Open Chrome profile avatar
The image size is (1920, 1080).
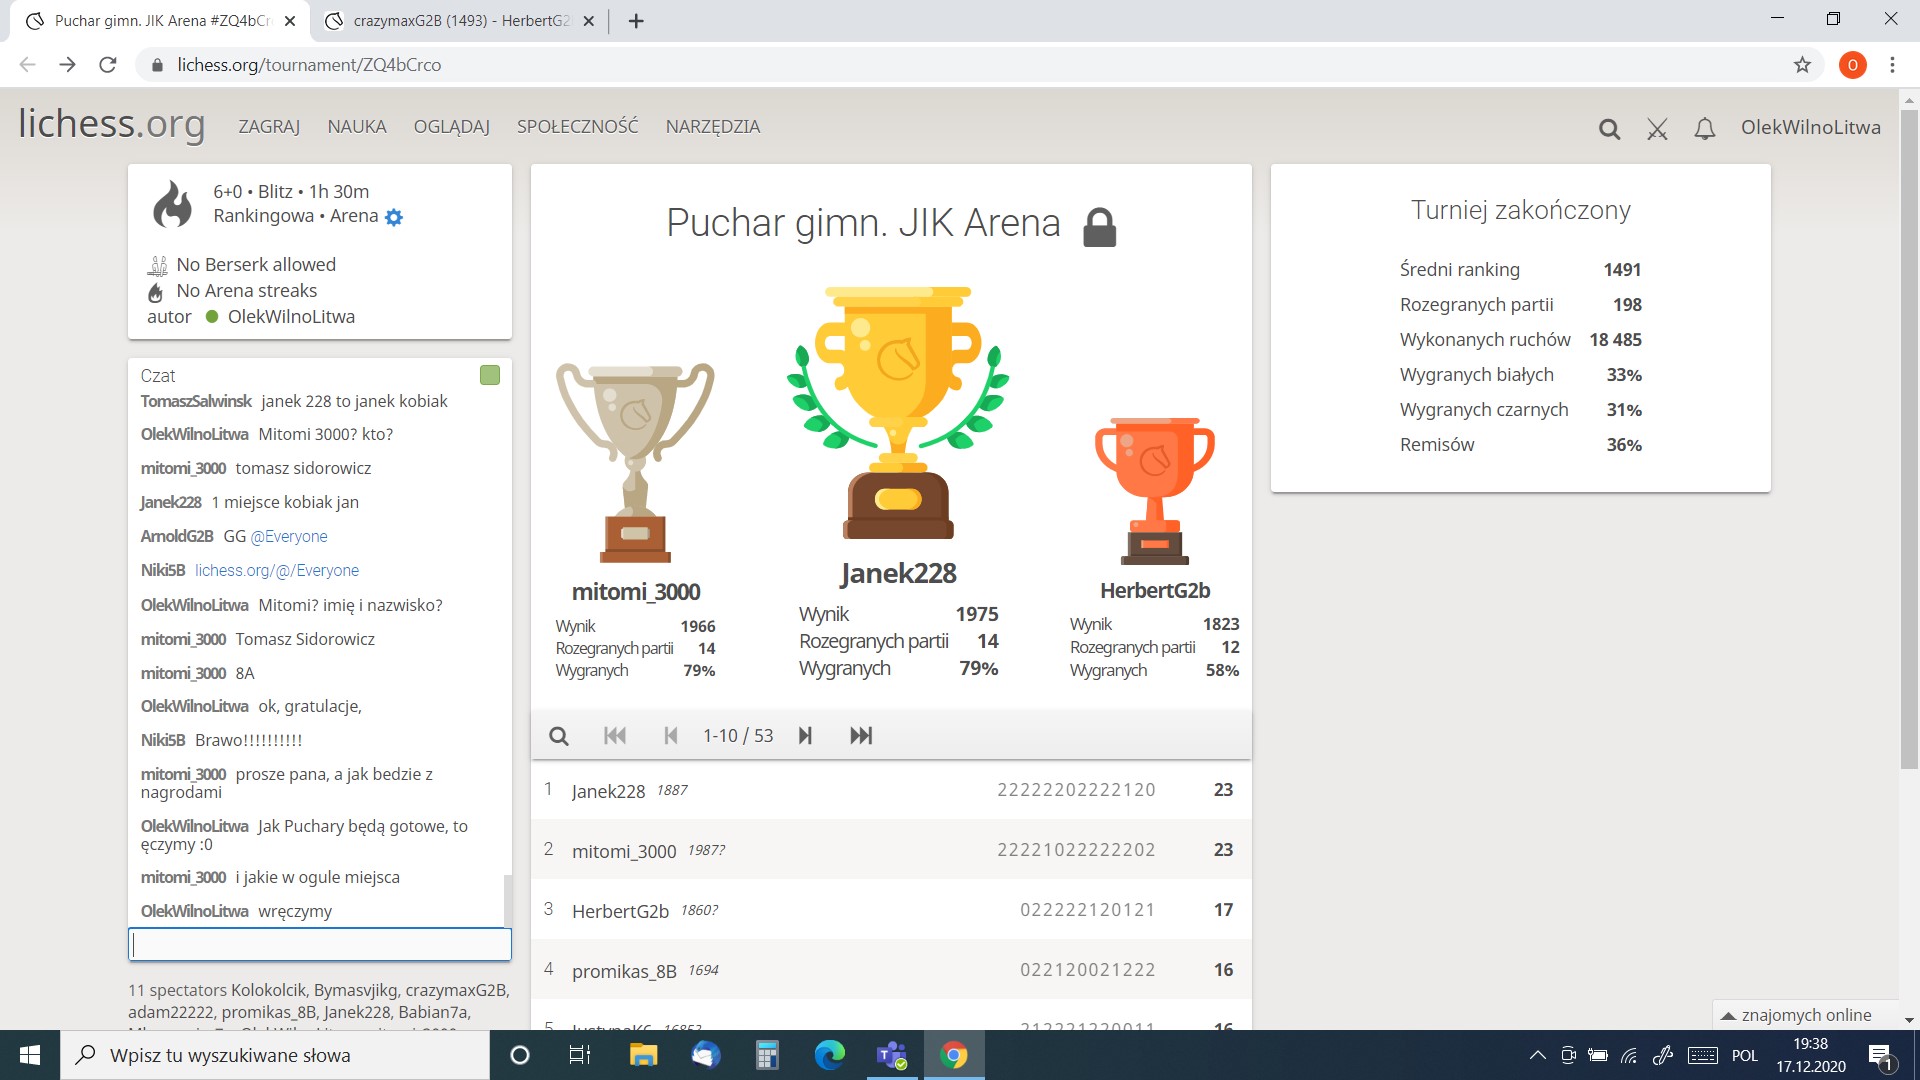tap(1853, 65)
